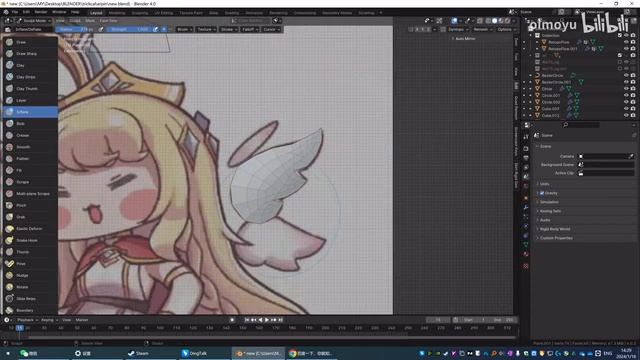
Task: Open the Cursor dropdown
Action: [271, 29]
